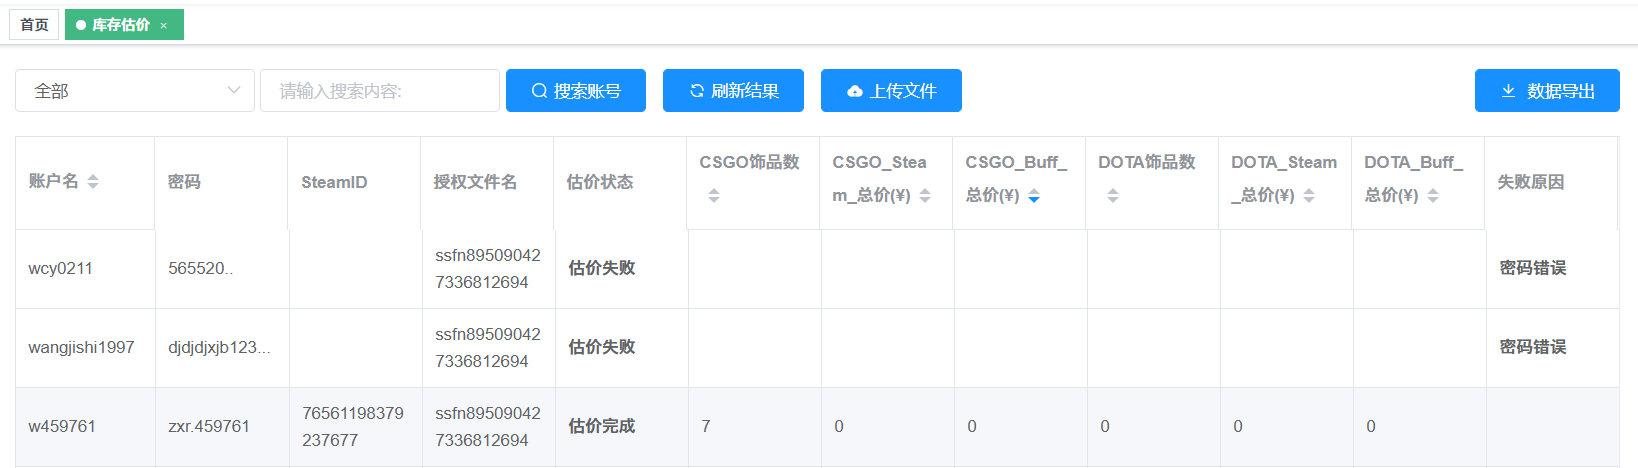The image size is (1638, 468).
Task: Click SteamID 76561198379237677
Action: click(353, 426)
